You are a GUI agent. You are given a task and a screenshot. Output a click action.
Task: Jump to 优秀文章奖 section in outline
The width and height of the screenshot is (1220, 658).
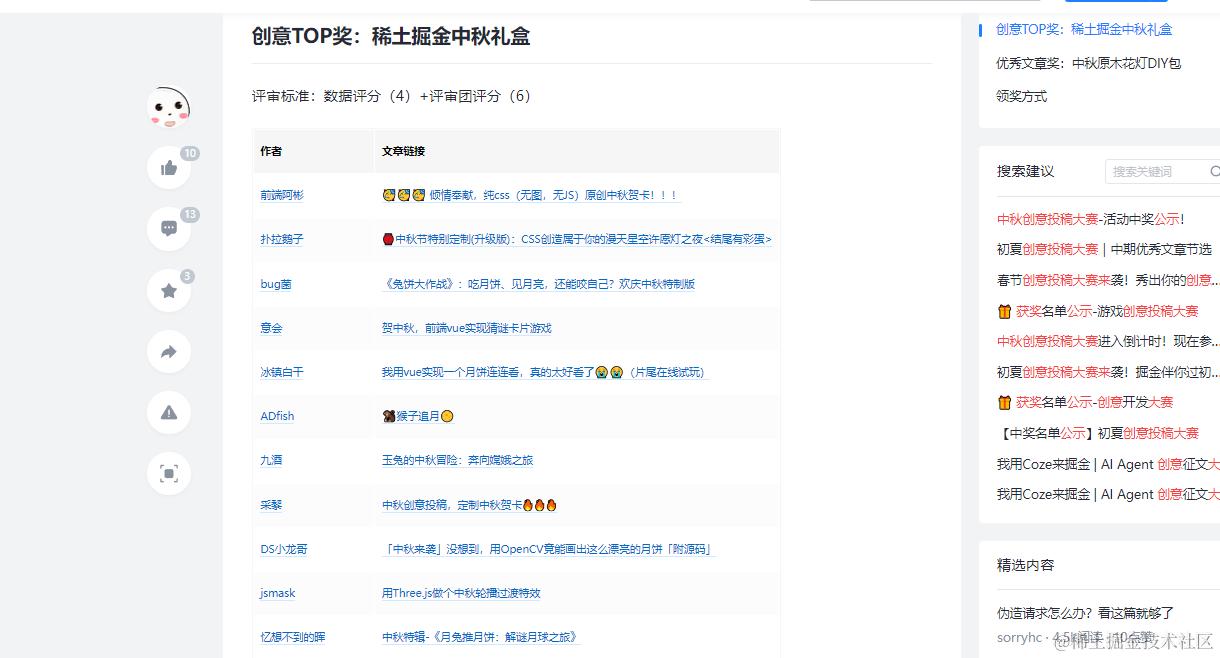1088,63
